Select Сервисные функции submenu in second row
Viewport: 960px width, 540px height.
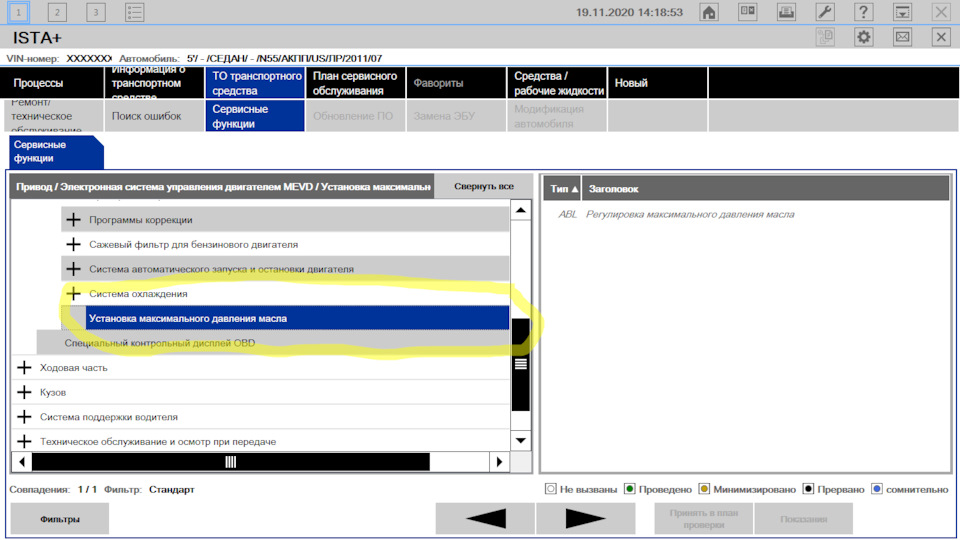(255, 116)
